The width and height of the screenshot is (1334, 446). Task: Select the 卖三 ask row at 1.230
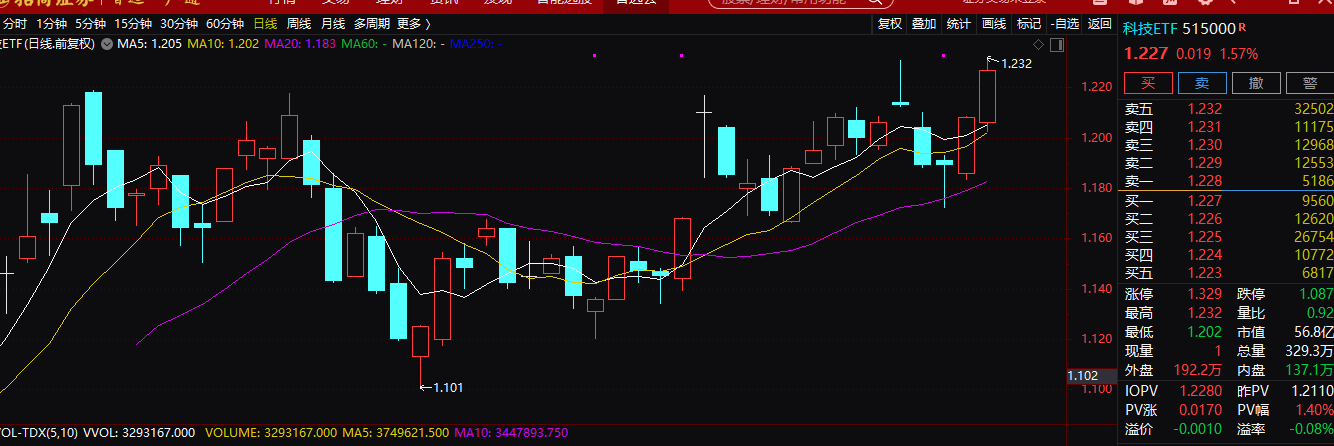(x=1228, y=145)
